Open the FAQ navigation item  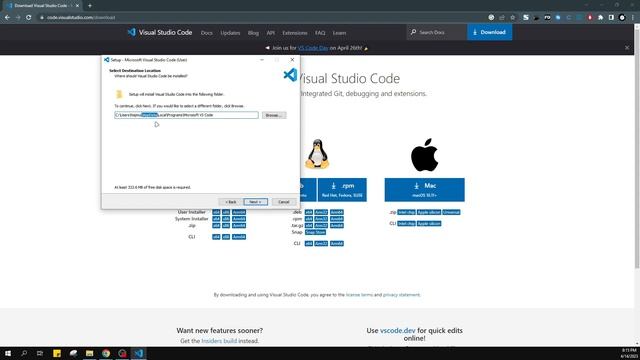[320, 33]
